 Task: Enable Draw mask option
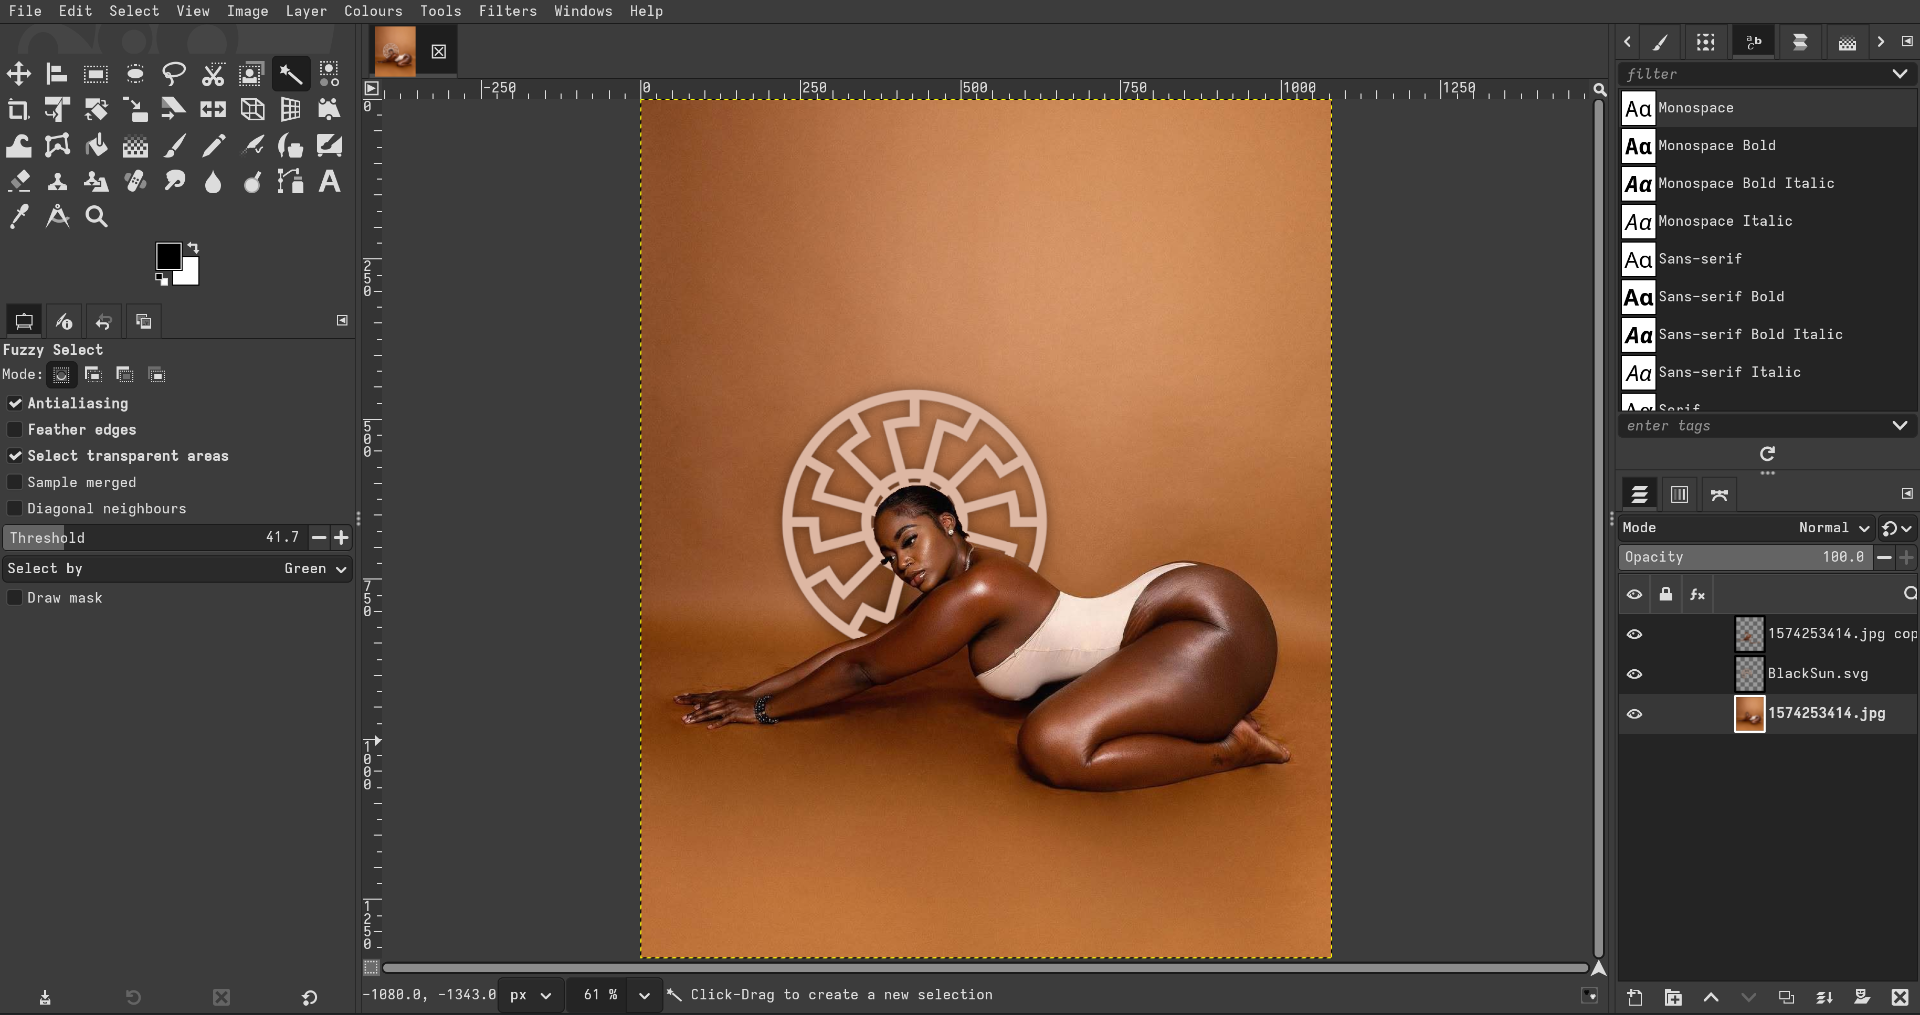click(x=15, y=597)
